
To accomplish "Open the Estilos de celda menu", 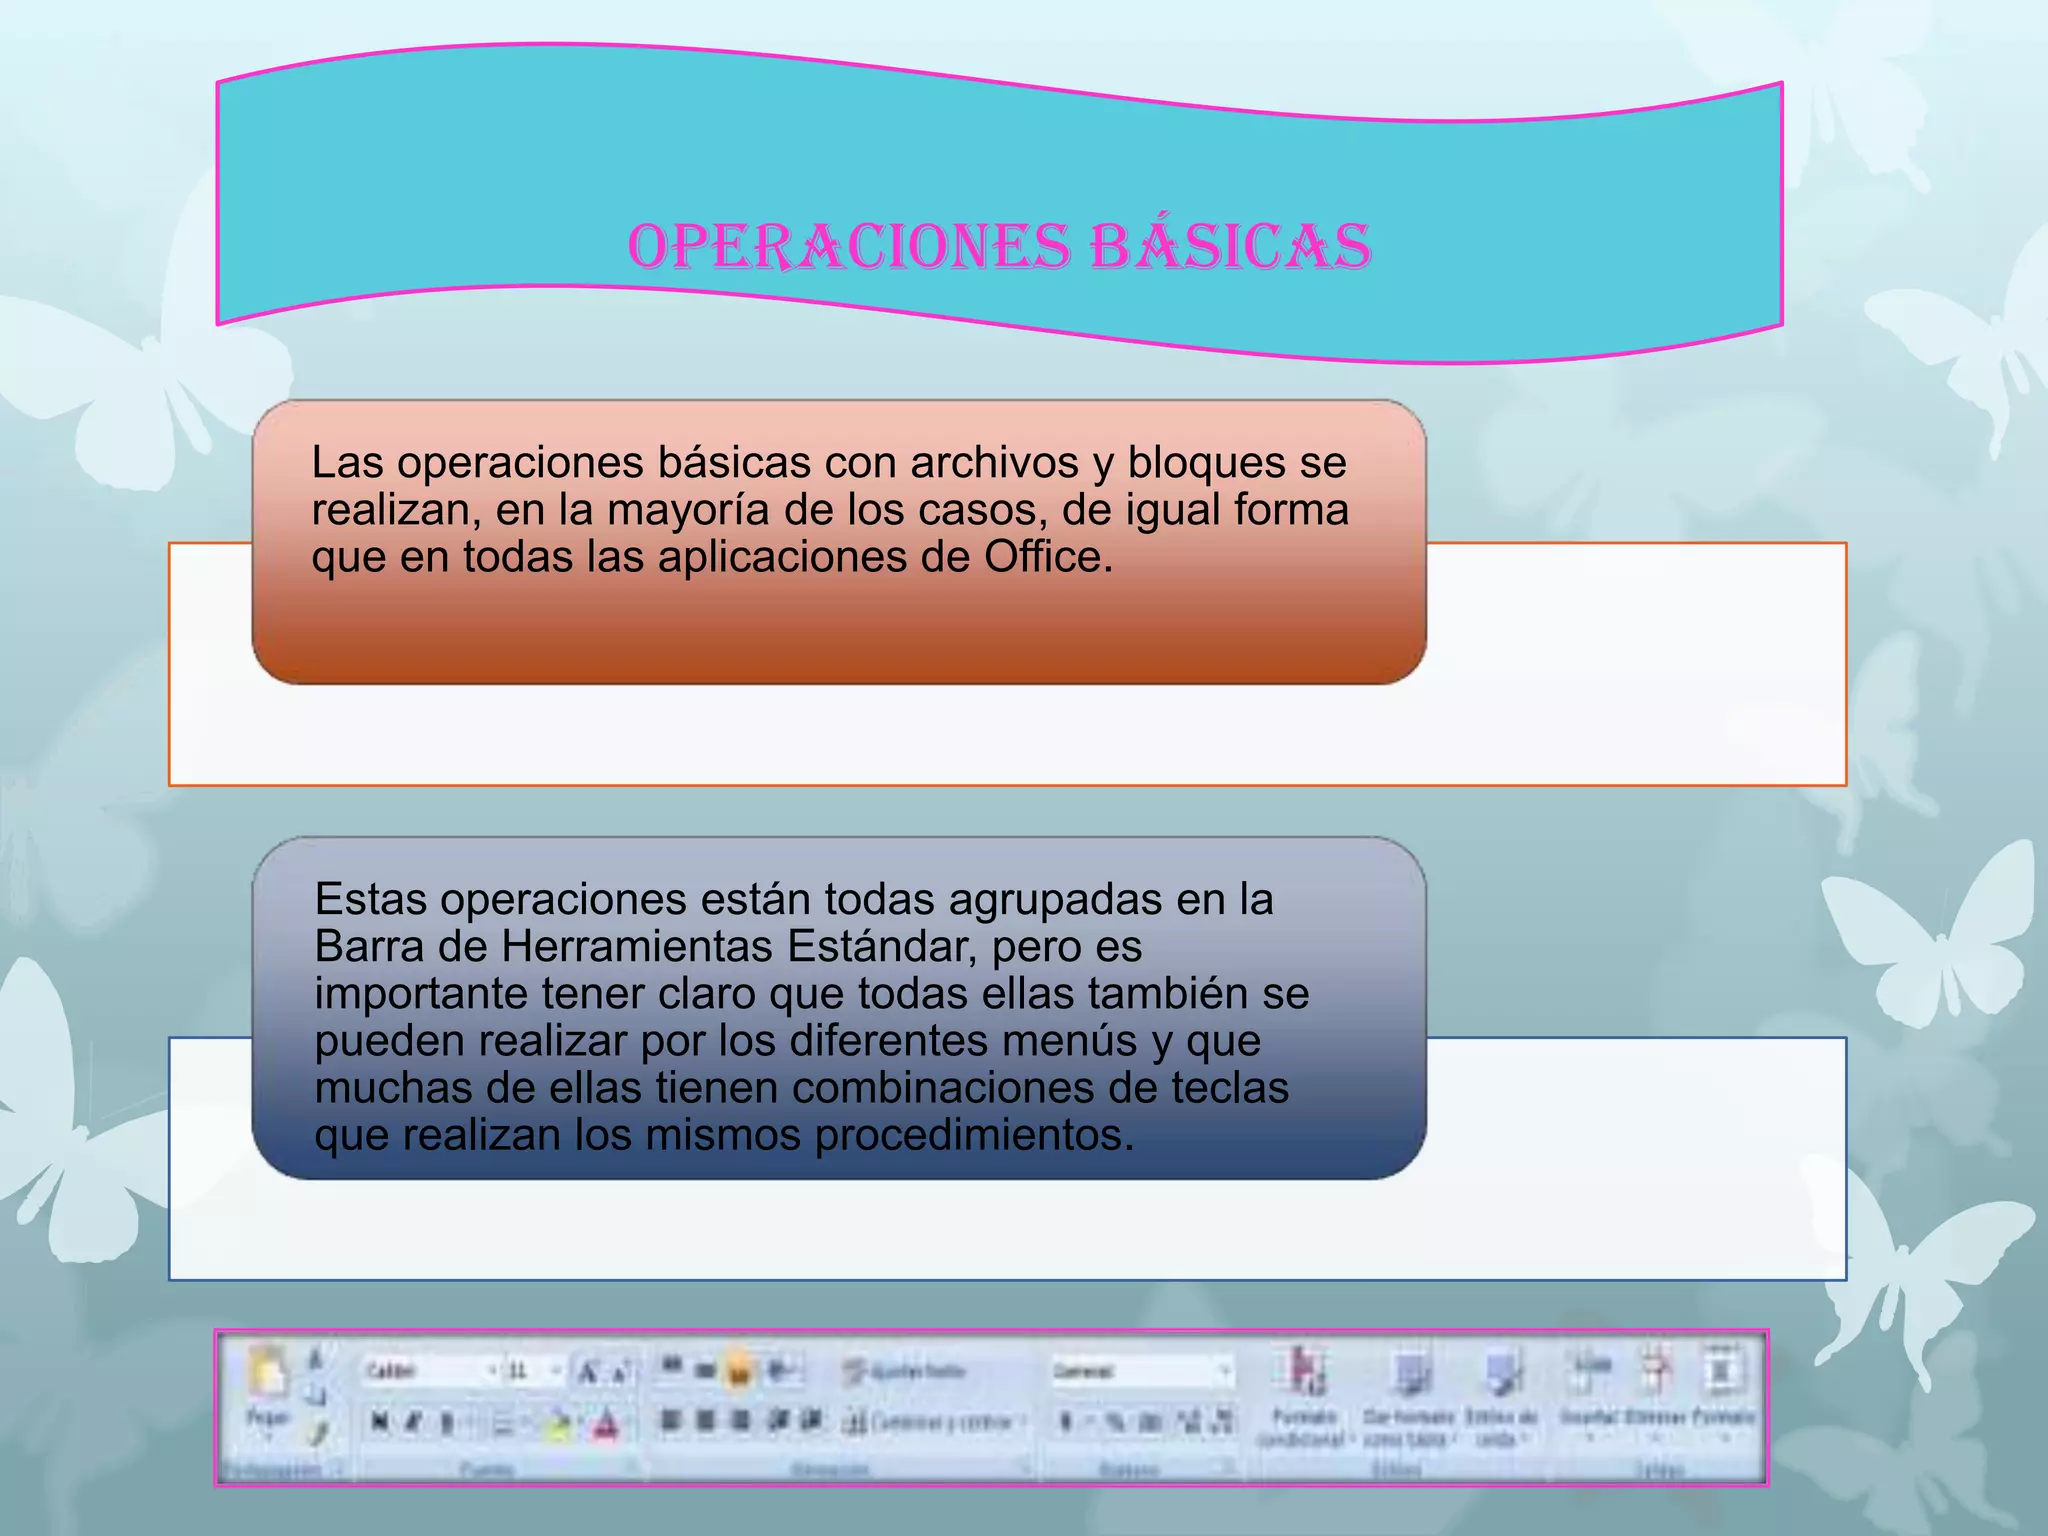I will (x=1502, y=1397).
